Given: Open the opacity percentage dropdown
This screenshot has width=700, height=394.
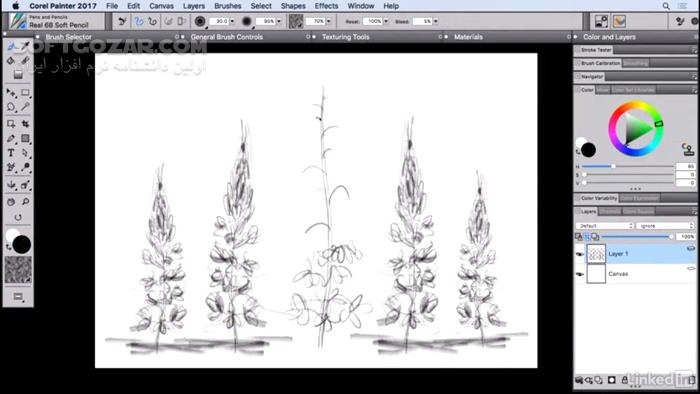Looking at the screenshot, I should (x=279, y=21).
